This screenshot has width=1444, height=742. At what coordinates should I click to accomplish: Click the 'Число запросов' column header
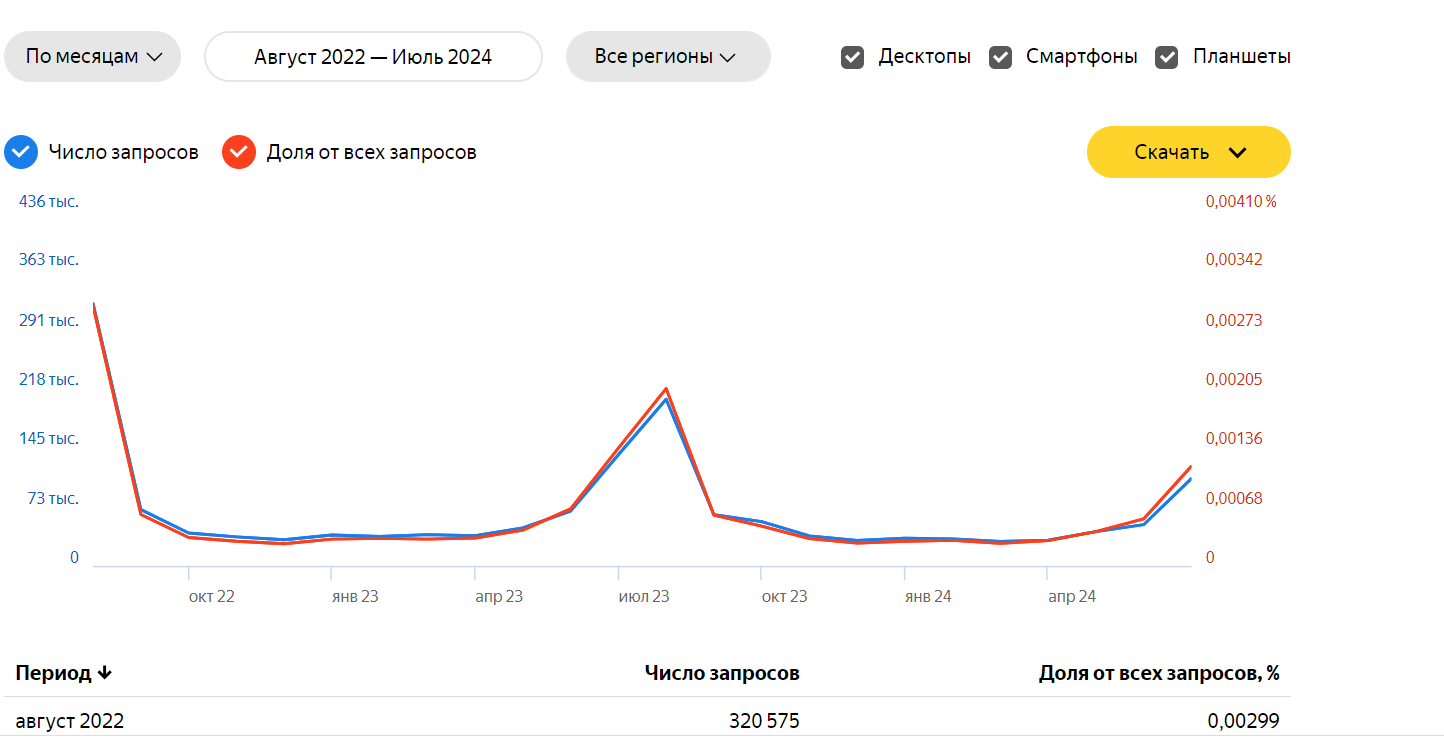[x=723, y=673]
